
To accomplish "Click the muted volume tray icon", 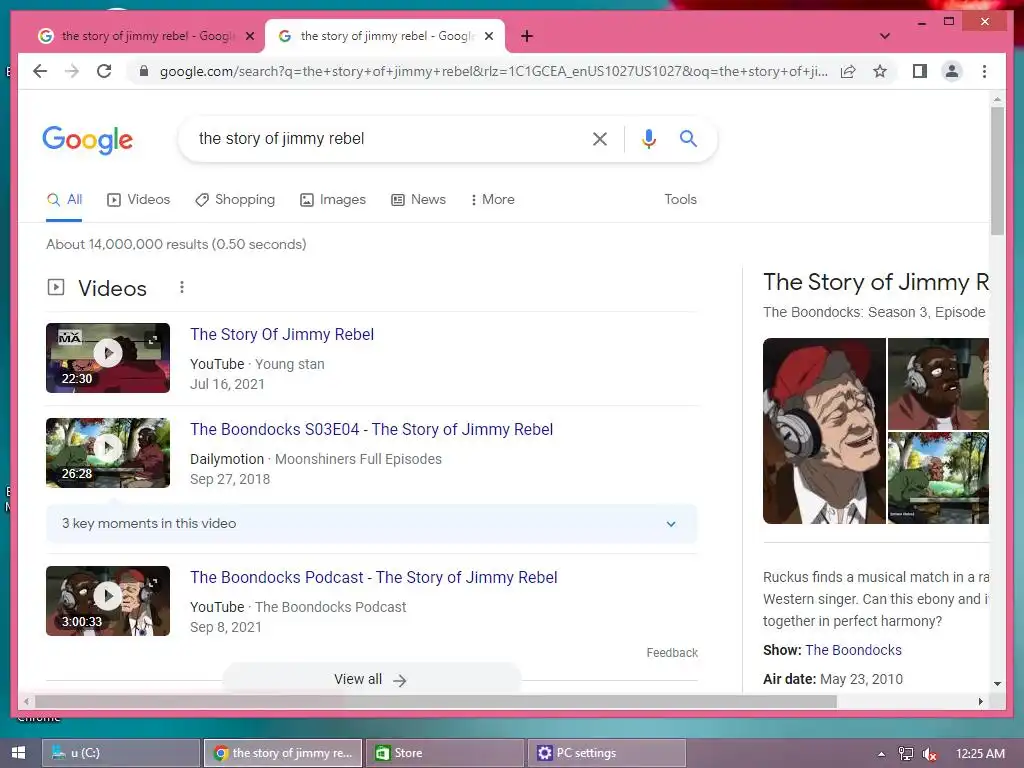I will point(929,754).
